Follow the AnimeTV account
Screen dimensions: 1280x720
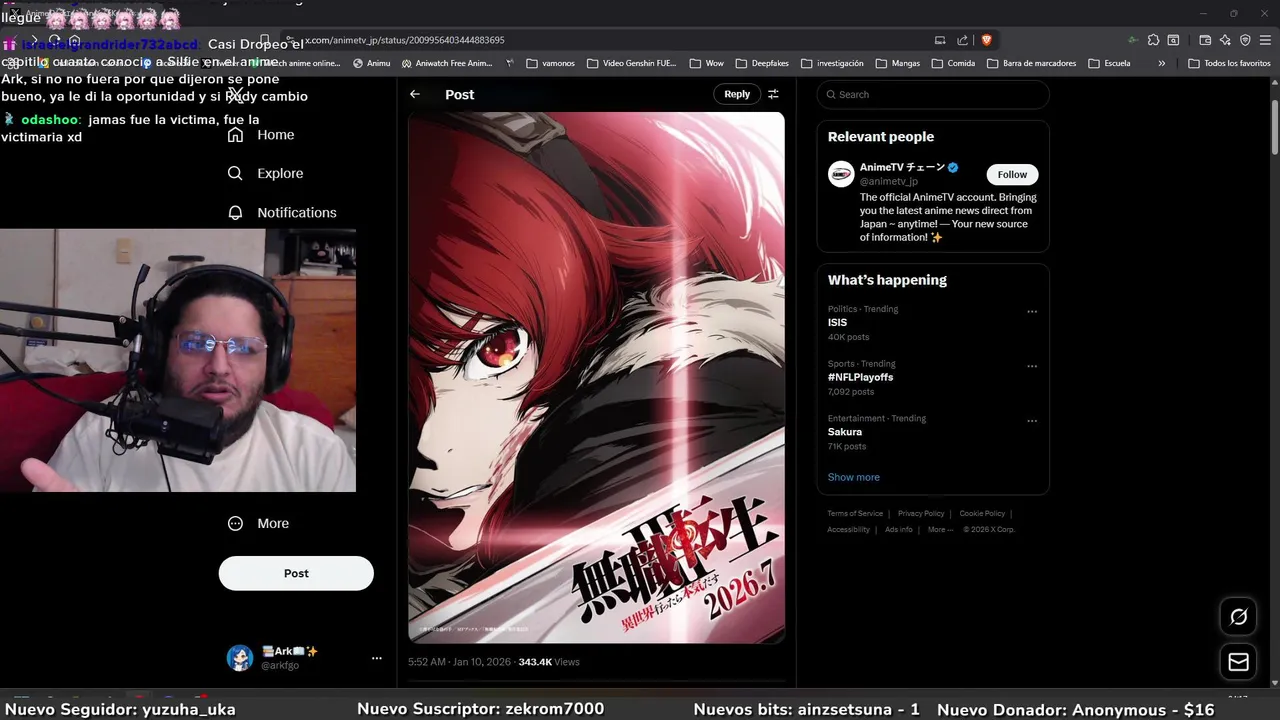point(1012,174)
